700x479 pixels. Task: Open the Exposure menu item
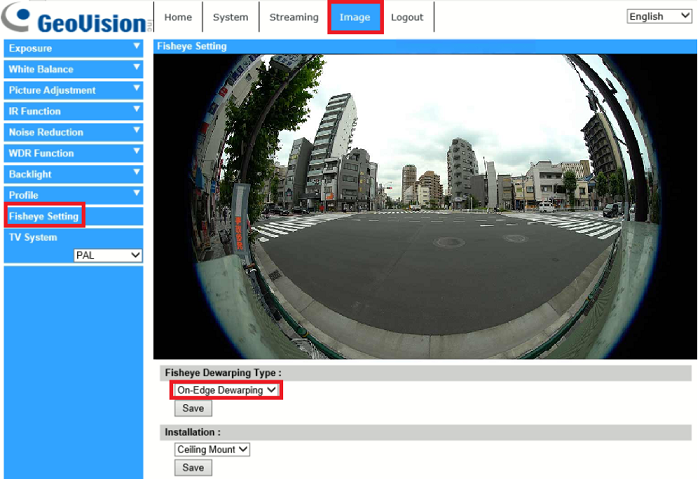(x=73, y=48)
